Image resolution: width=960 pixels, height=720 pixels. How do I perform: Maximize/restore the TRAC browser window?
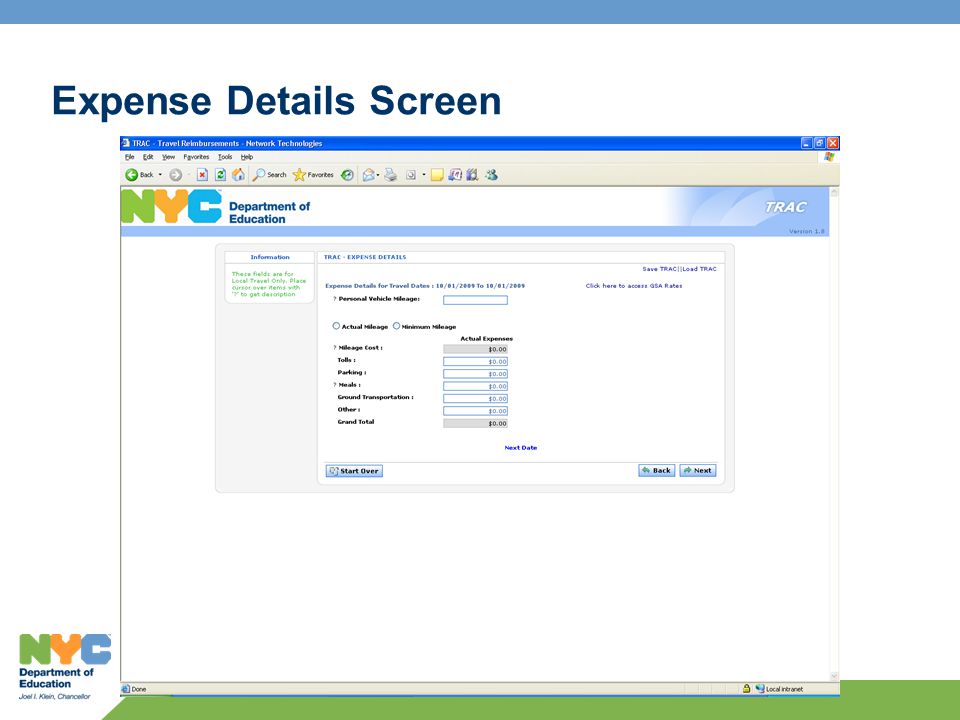[x=820, y=143]
